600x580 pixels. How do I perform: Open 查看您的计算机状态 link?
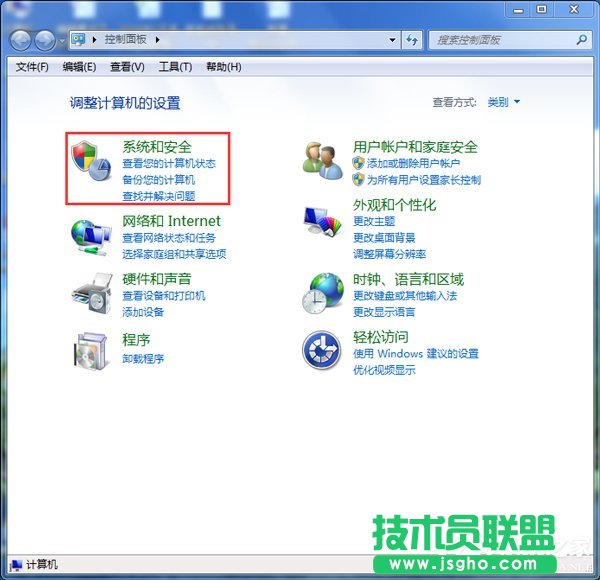(x=169, y=163)
